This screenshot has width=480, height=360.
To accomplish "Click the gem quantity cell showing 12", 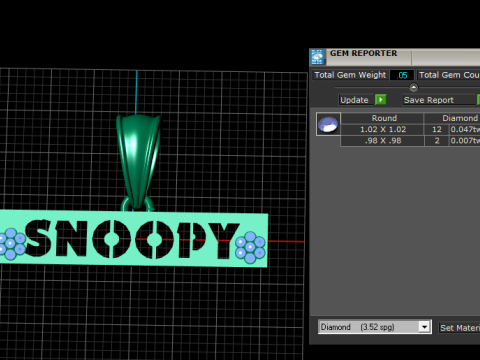I will point(437,129).
